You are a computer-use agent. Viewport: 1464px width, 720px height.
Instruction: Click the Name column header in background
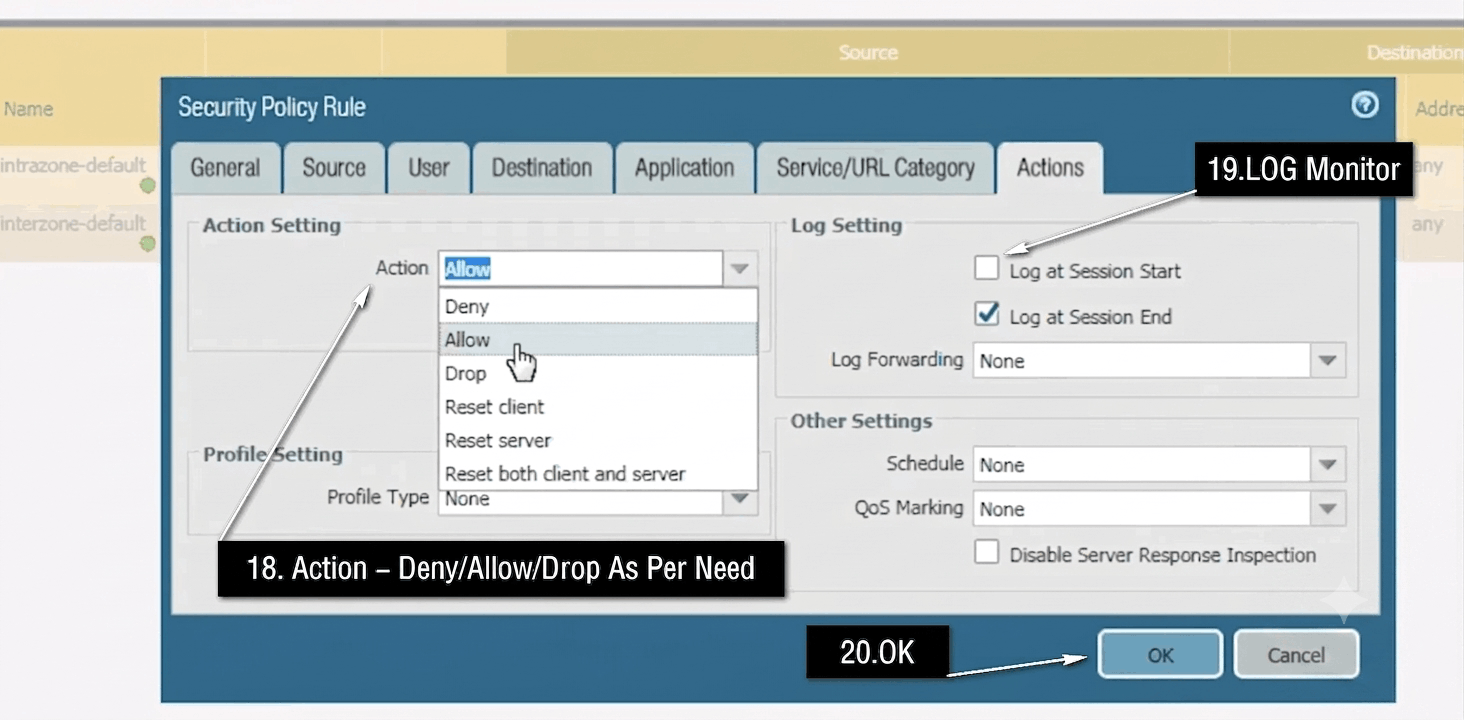(28, 109)
